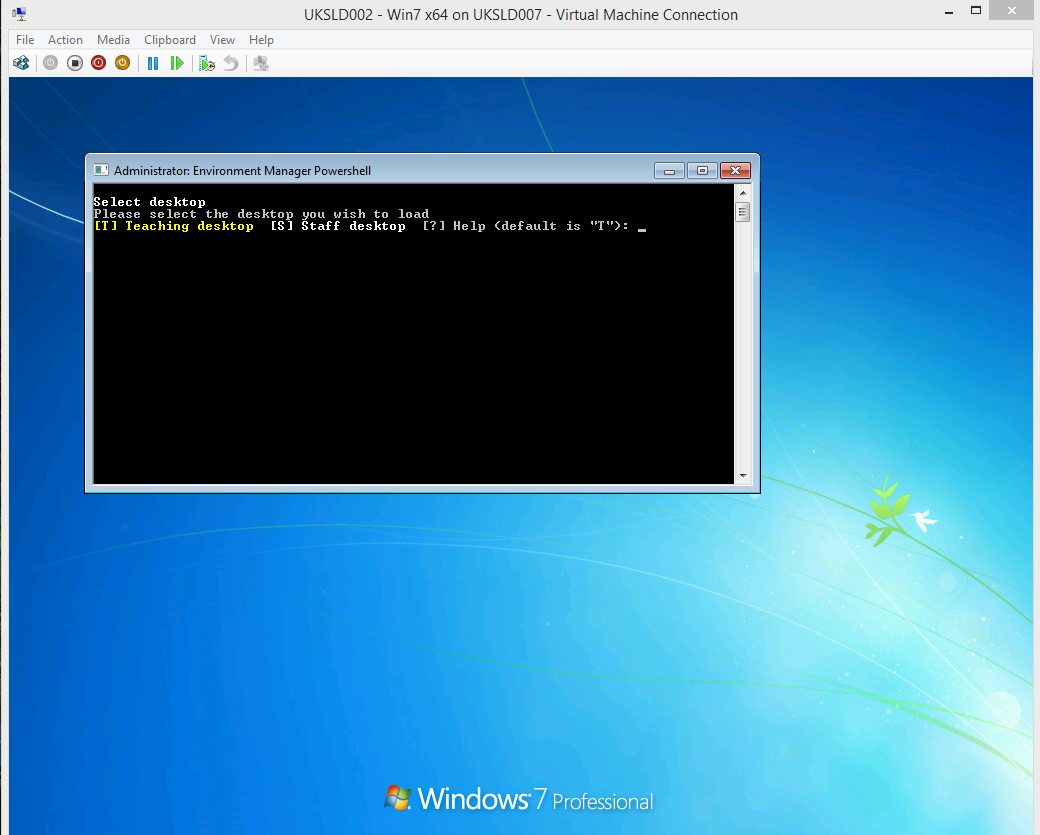The height and width of the screenshot is (835, 1040).
Task: Reset the VM using green play icon
Action: click(176, 63)
